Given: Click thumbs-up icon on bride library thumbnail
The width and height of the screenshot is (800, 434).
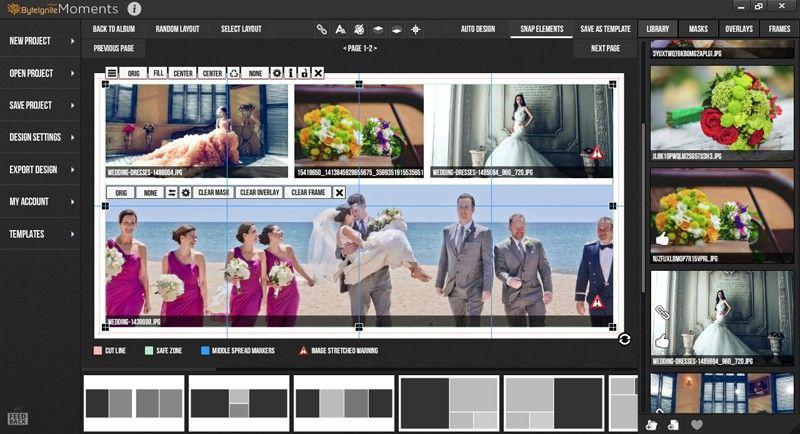Looking at the screenshot, I should [662, 340].
